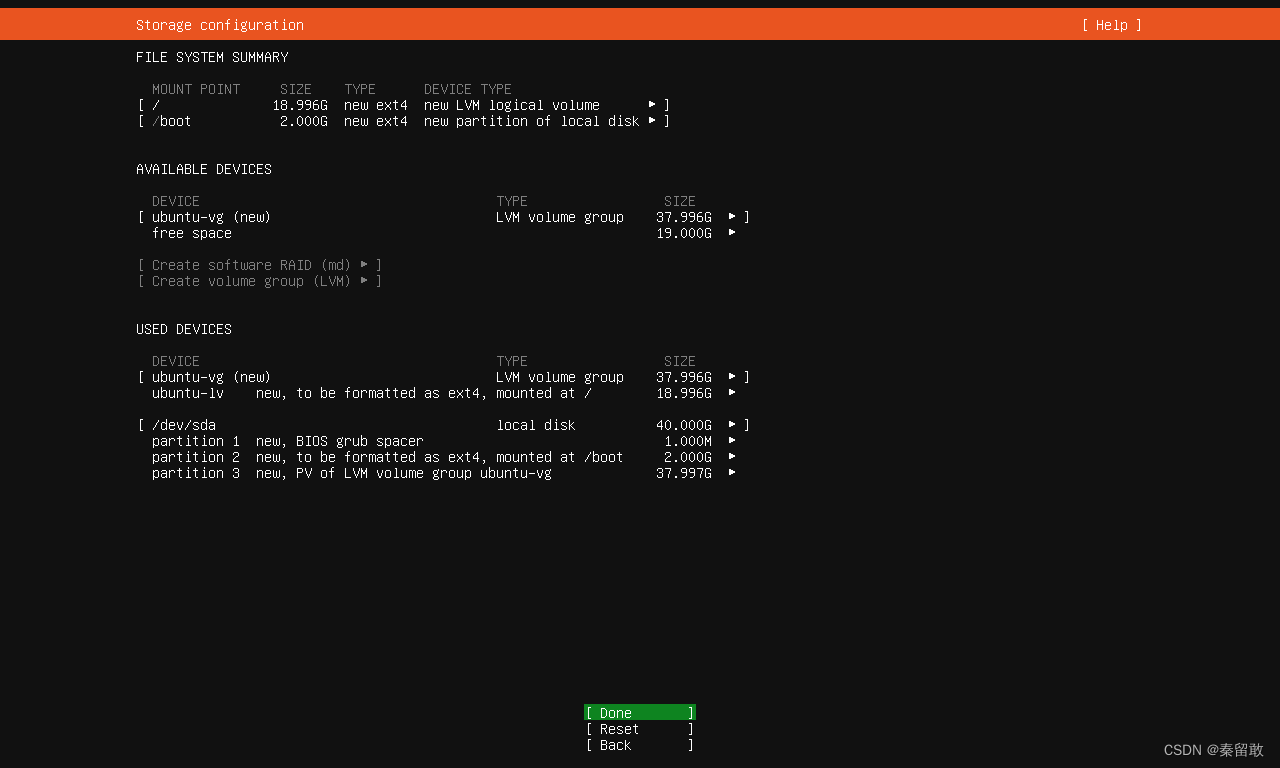Image resolution: width=1280 pixels, height=768 pixels.
Task: Confirm storage layout with Done
Action: coord(640,713)
